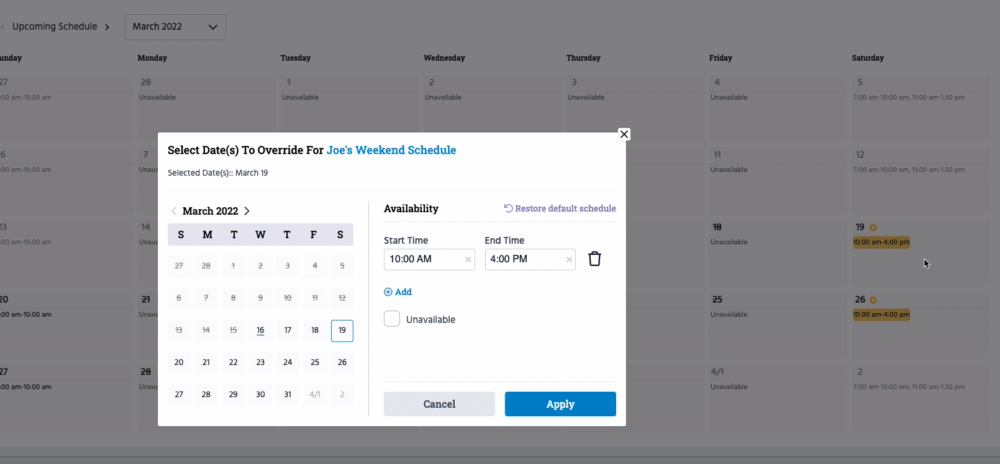Go to next Upcoming Schedule period arrow
This screenshot has height=464, width=1000.
[107, 27]
